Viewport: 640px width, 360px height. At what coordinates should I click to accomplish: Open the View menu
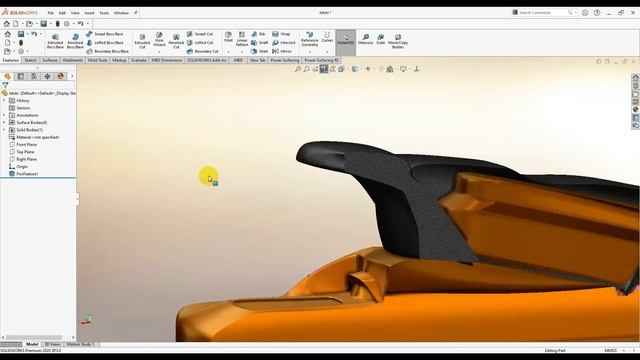click(75, 13)
